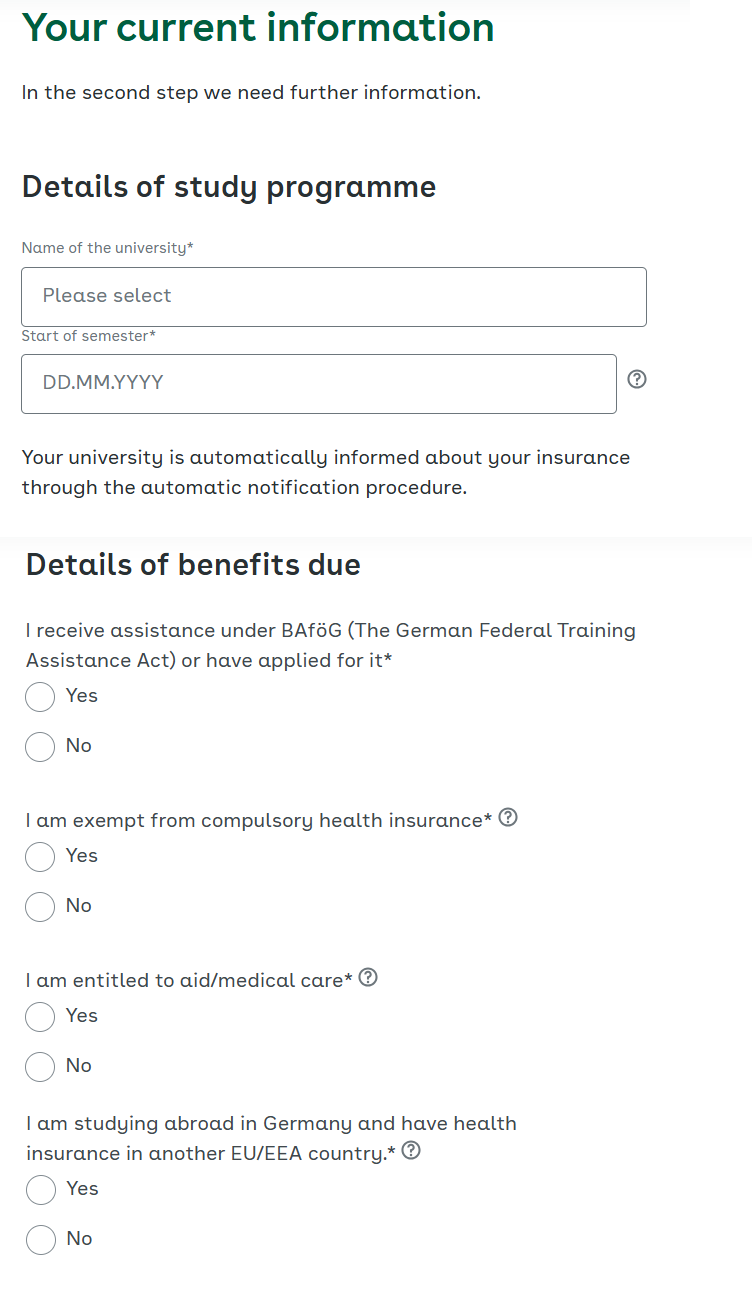Mark No for entitled to aid/medical care

click(40, 1067)
